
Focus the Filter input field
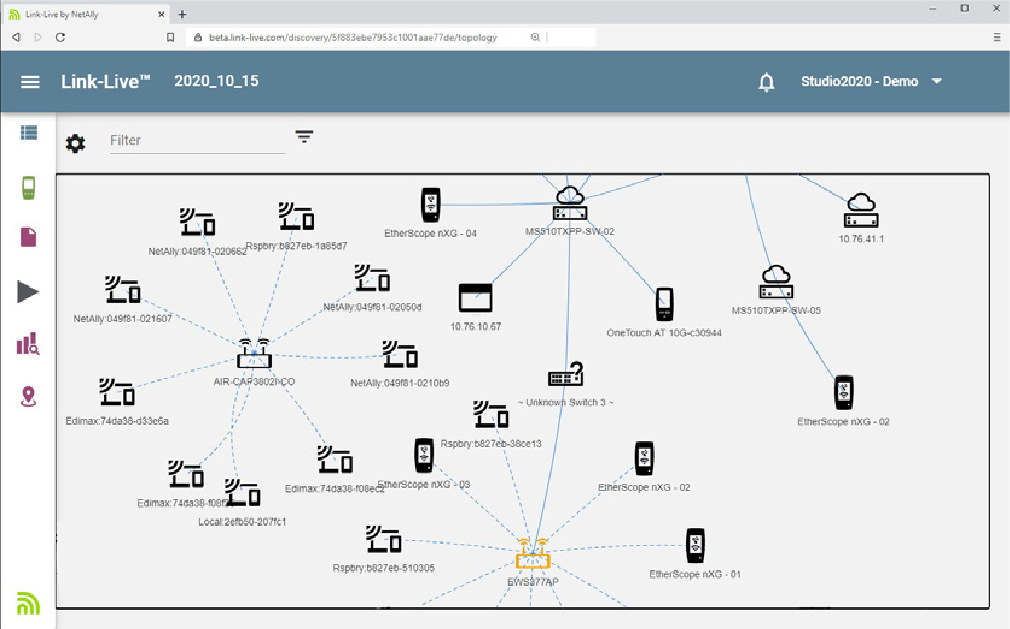click(x=197, y=140)
